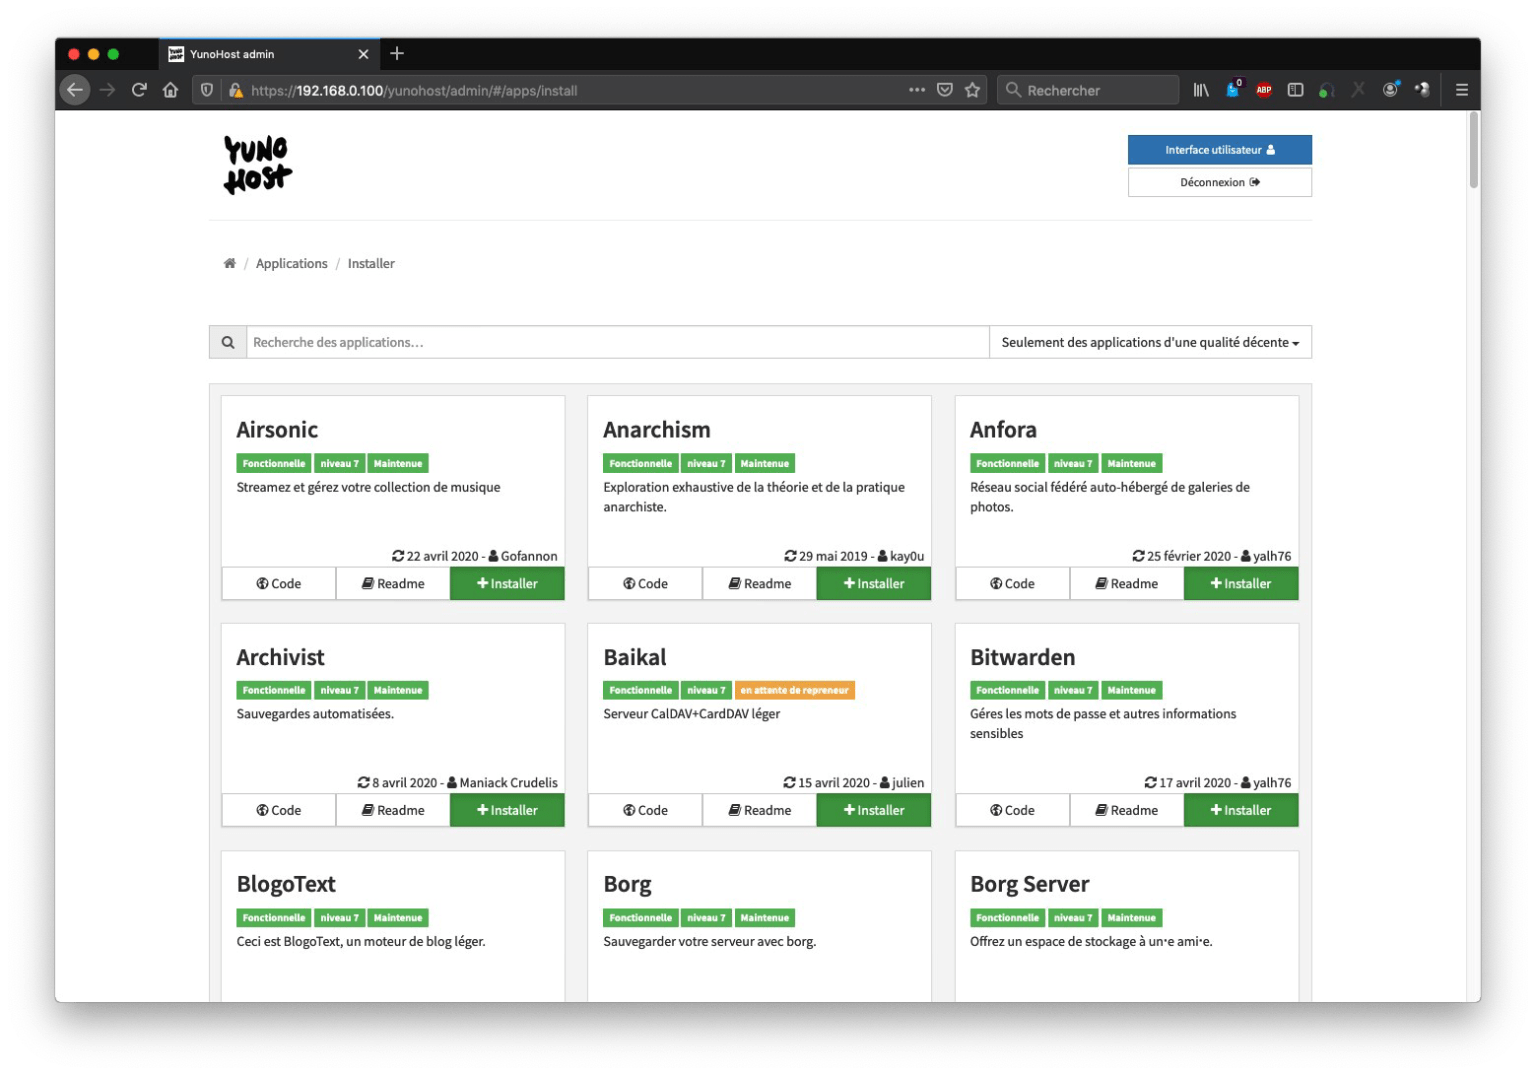
Task: Click the application search field
Action: point(617,342)
